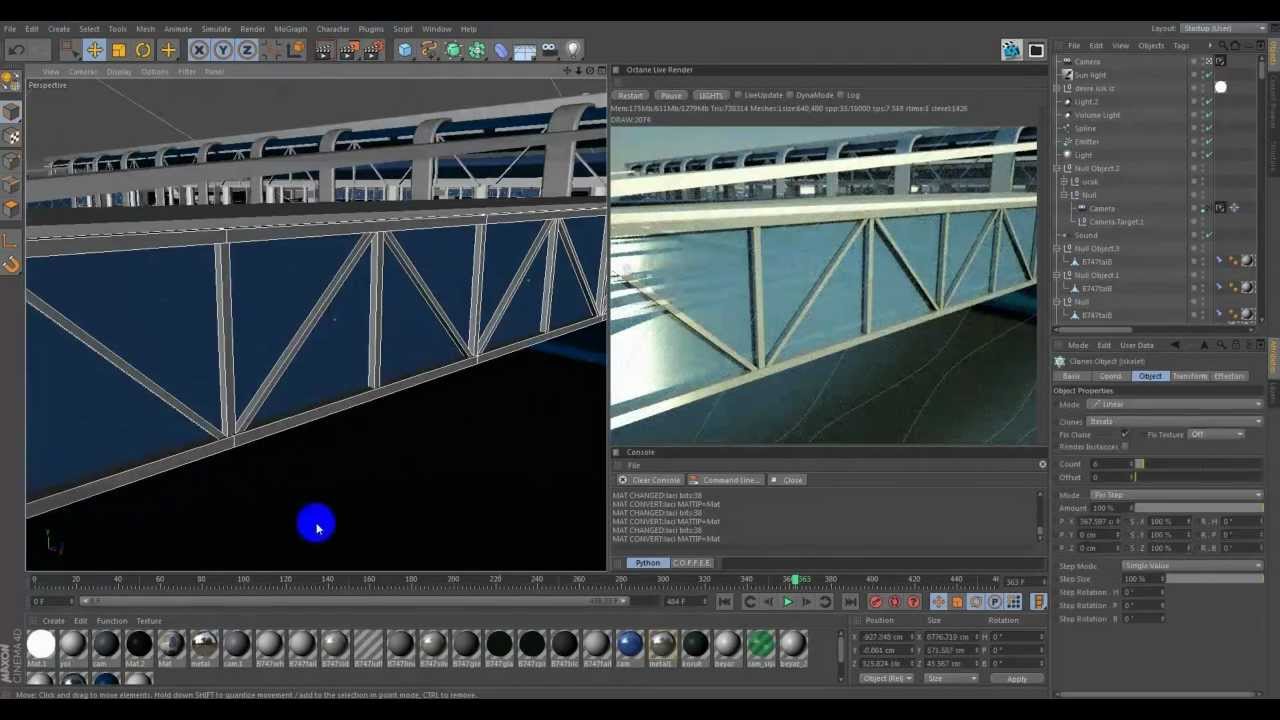
Task: Toggle Sun light enable checkmark
Action: [x=1208, y=75]
